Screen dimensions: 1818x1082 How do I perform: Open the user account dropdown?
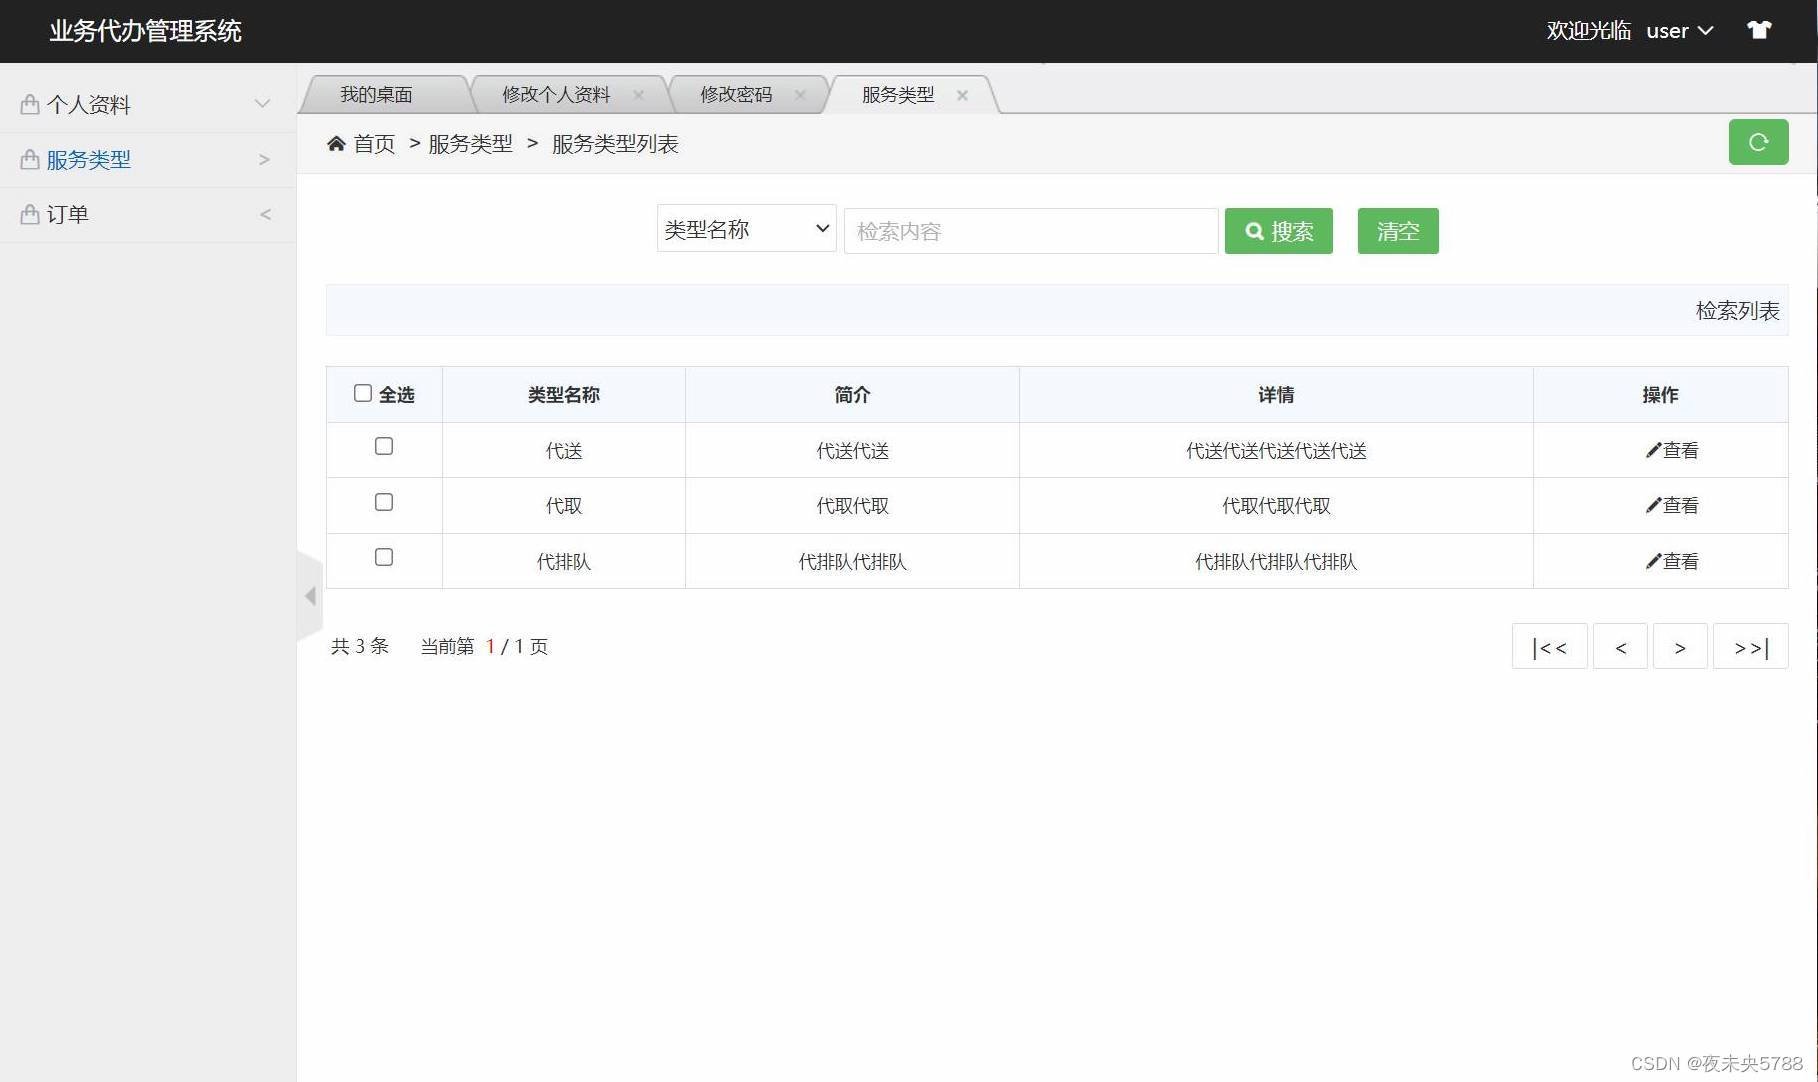1680,31
